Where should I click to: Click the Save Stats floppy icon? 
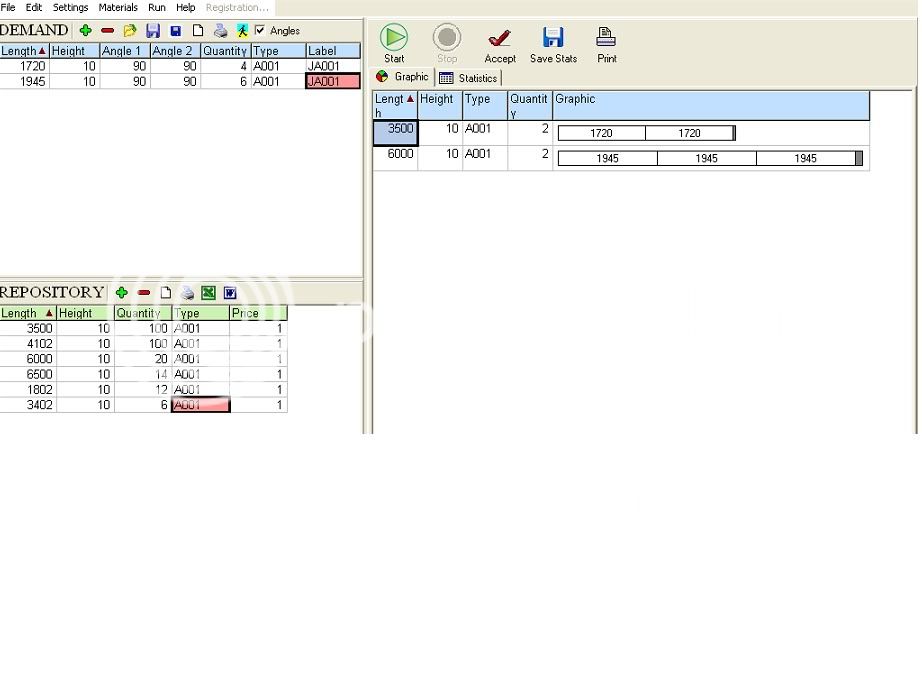[553, 38]
